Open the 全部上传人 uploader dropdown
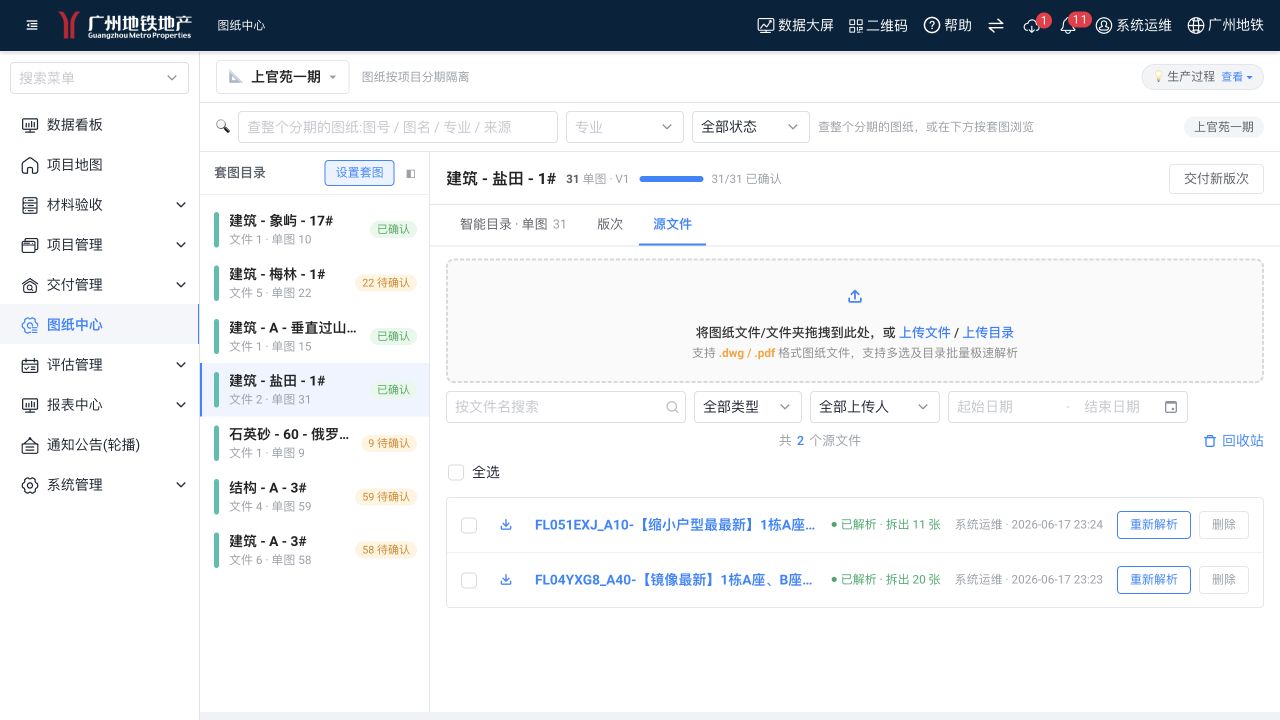 pyautogui.click(x=875, y=407)
